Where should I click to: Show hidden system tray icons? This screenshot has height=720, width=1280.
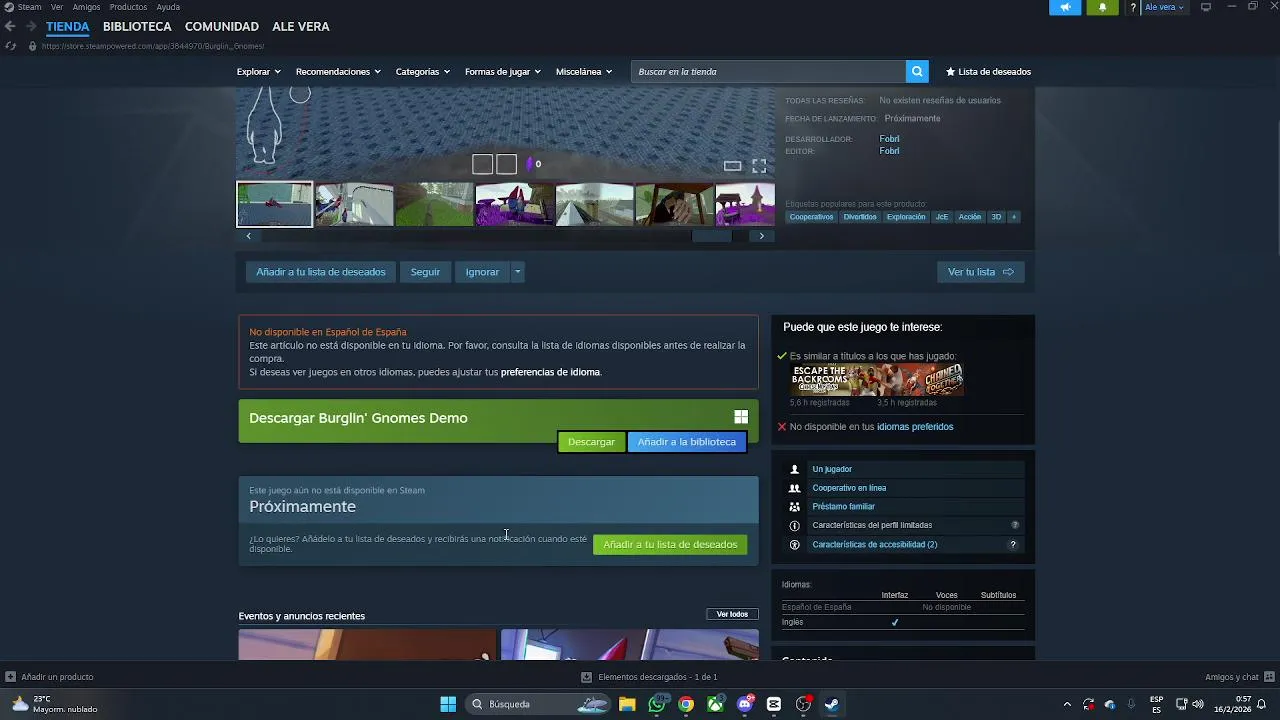(1067, 704)
